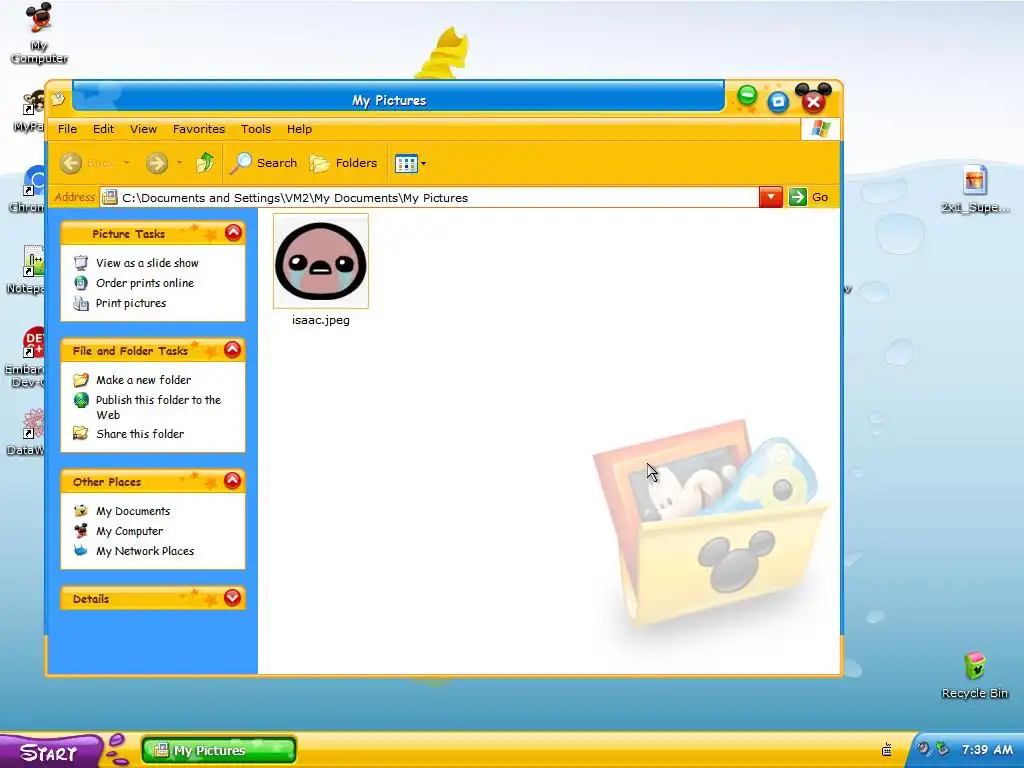1024x768 pixels.
Task: Click Share this folder link
Action: pos(140,434)
